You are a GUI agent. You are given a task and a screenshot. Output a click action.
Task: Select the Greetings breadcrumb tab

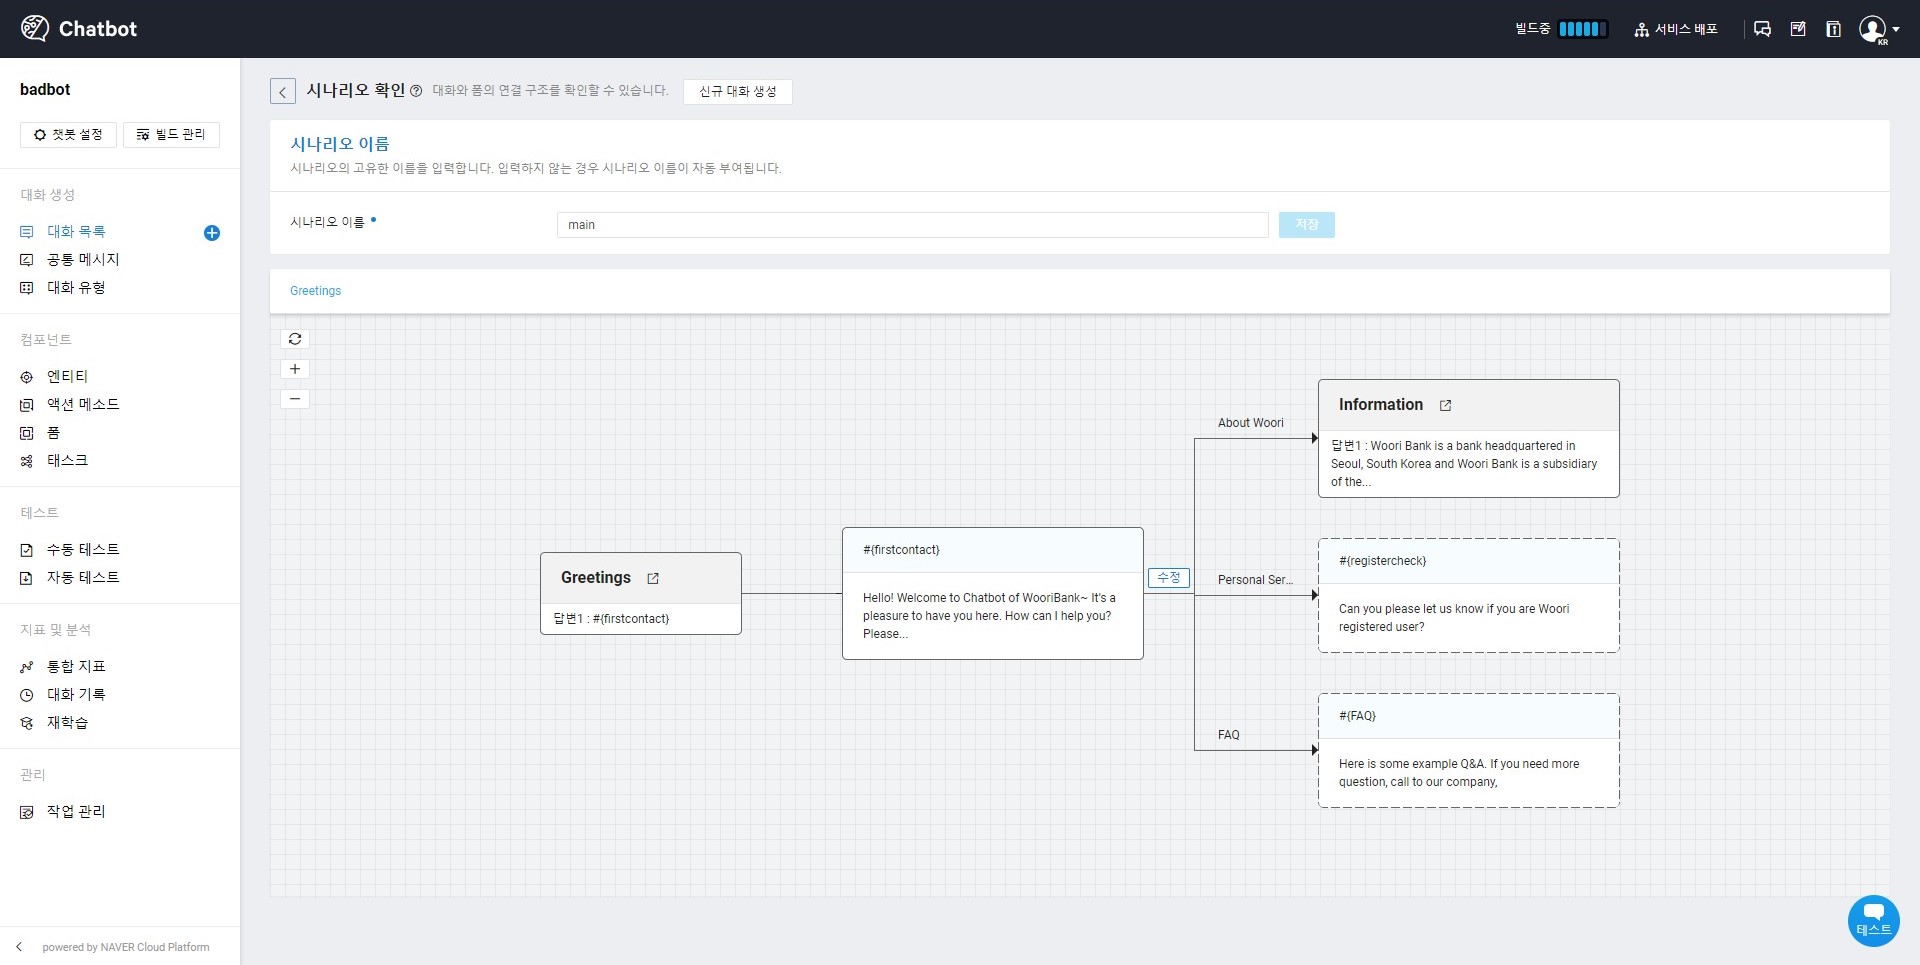[315, 291]
